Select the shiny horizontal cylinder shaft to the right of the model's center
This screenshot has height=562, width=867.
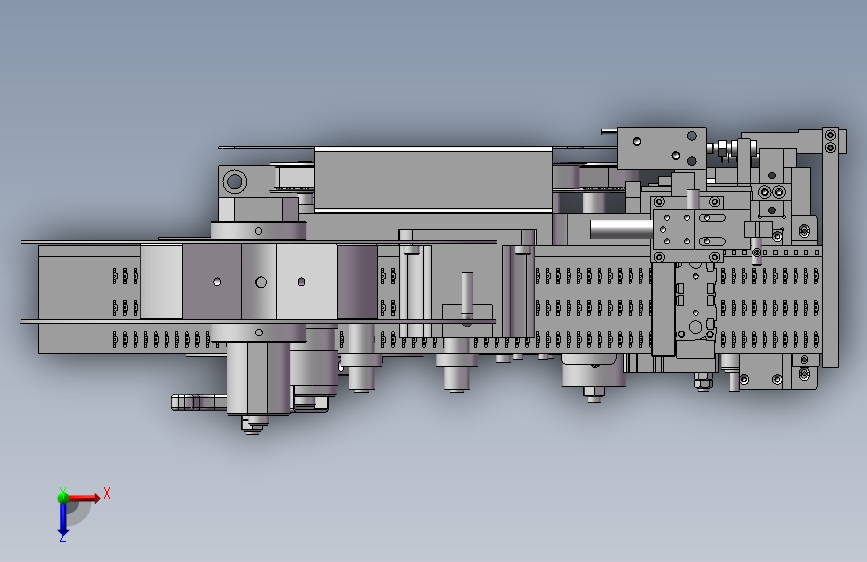pyautogui.click(x=621, y=228)
